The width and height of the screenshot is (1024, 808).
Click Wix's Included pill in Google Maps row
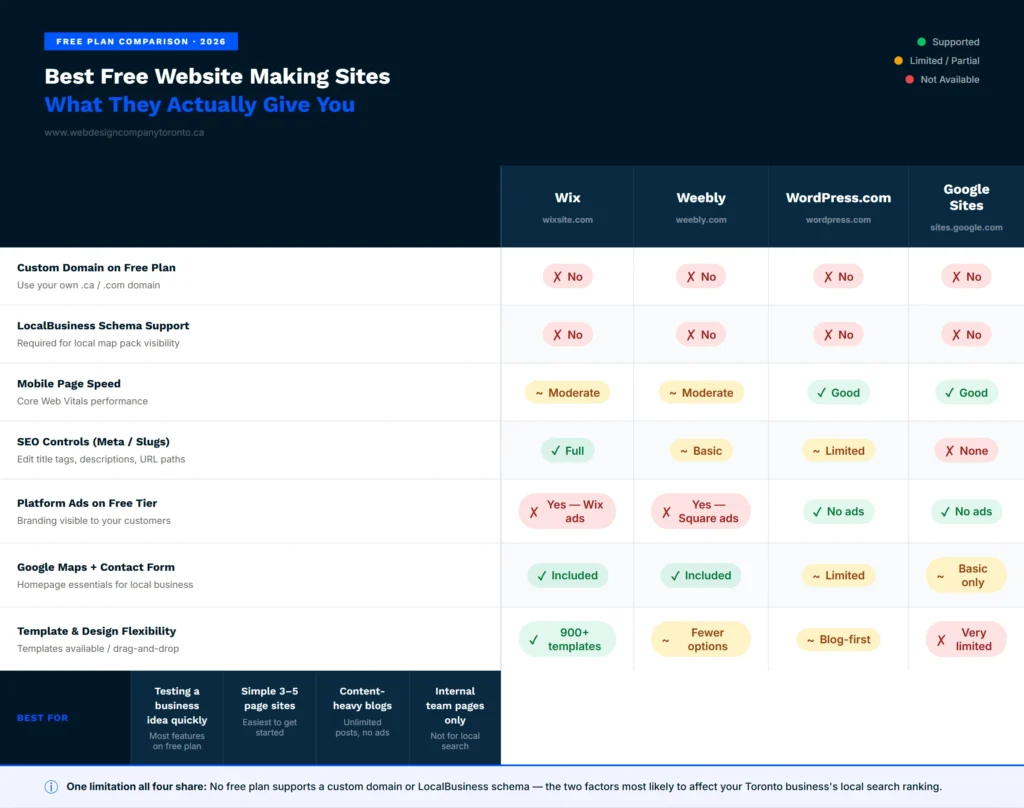click(x=568, y=575)
